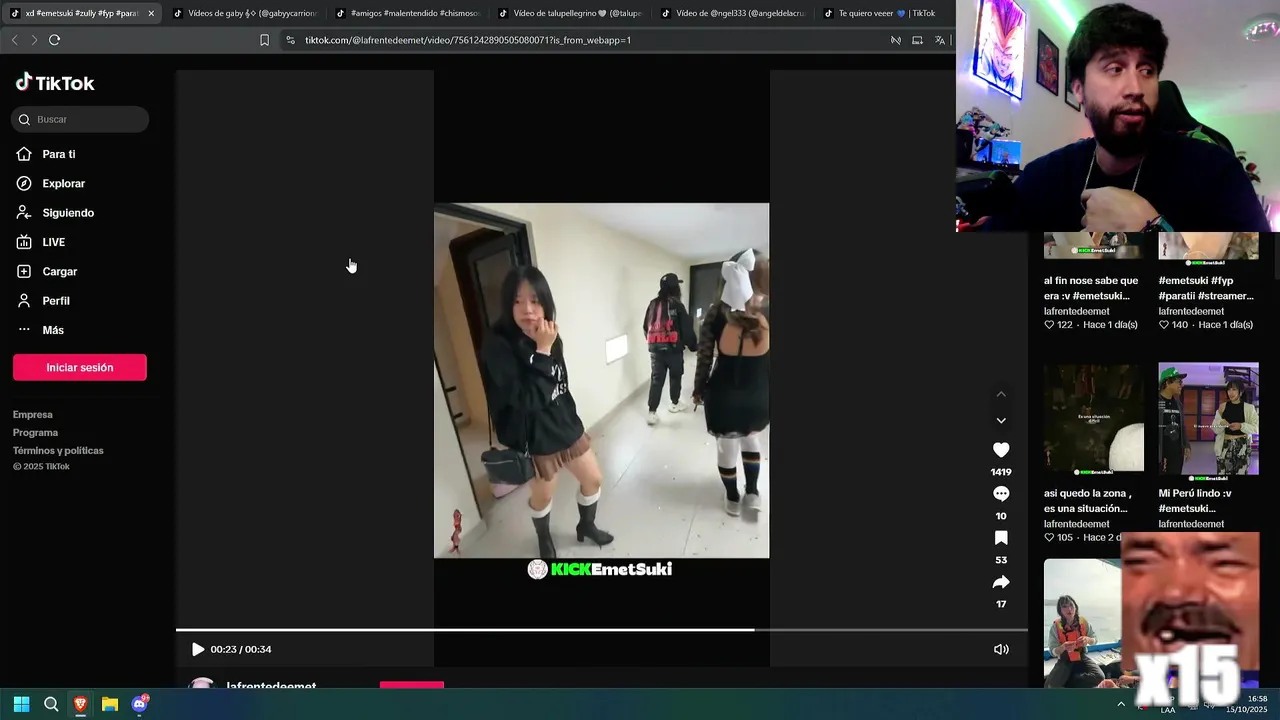Open 'asi quedo la zona' video thumbnail

1094,418
